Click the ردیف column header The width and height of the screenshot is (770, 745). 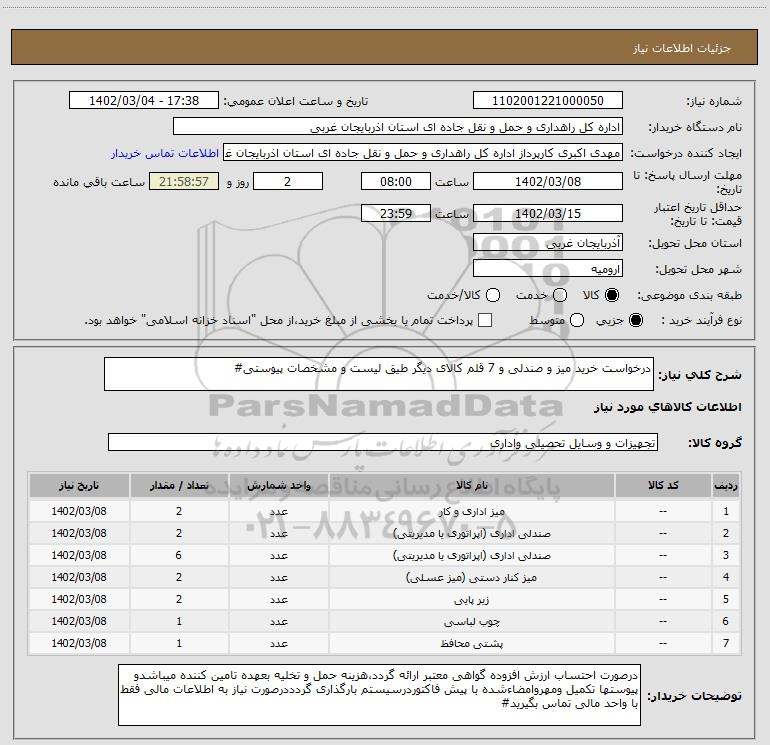click(726, 486)
